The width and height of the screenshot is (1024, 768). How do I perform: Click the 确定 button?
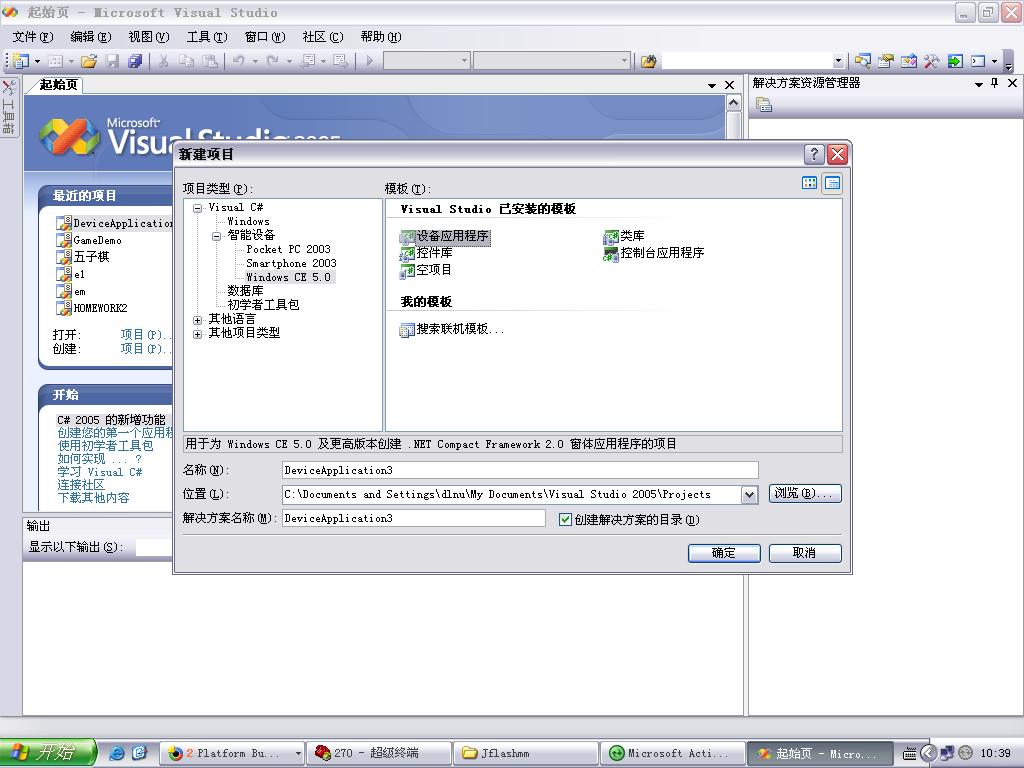(724, 553)
